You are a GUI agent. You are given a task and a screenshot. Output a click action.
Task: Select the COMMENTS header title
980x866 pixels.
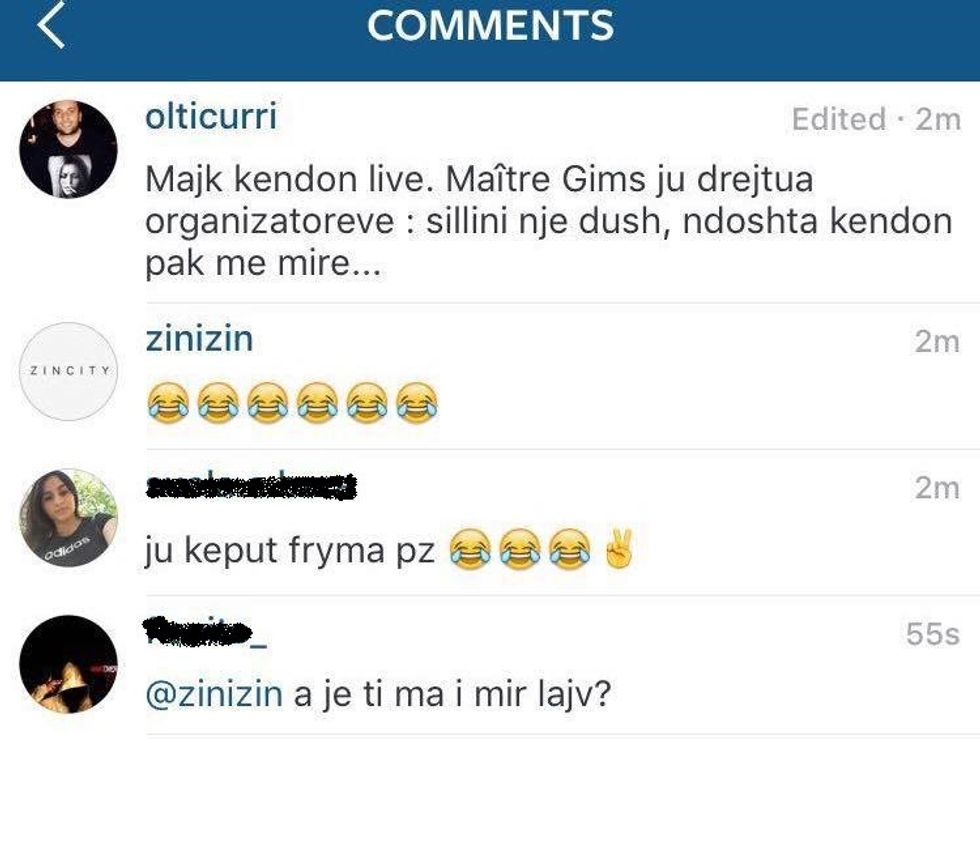point(490,26)
